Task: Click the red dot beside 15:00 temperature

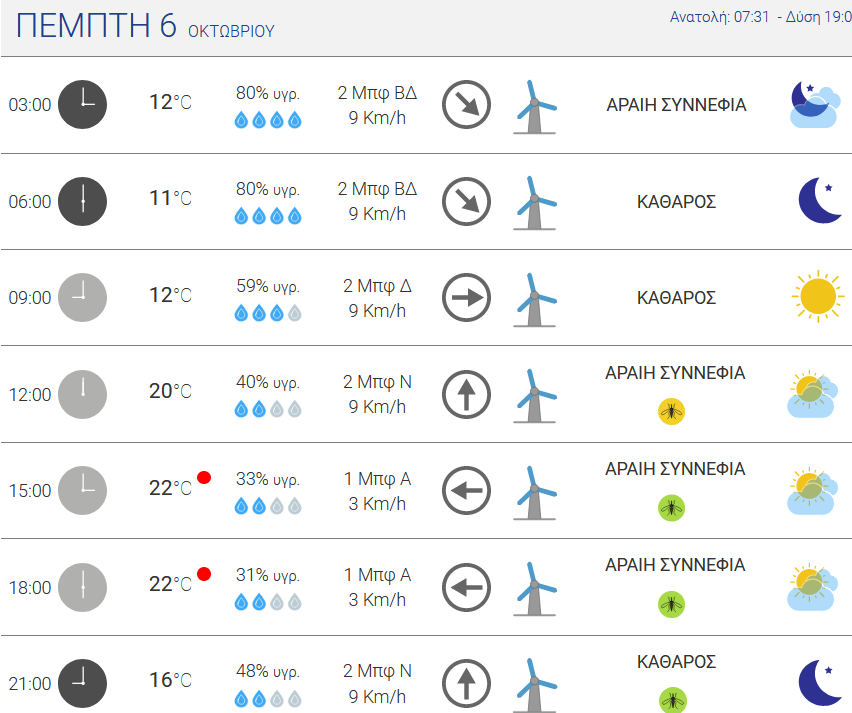Action: coord(204,478)
